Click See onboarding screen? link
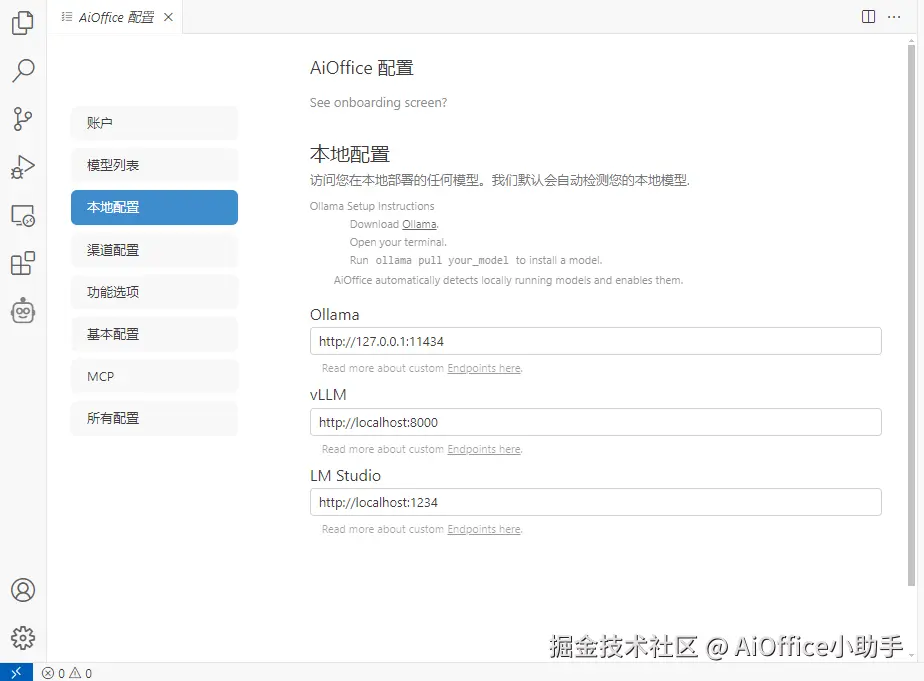 378,103
